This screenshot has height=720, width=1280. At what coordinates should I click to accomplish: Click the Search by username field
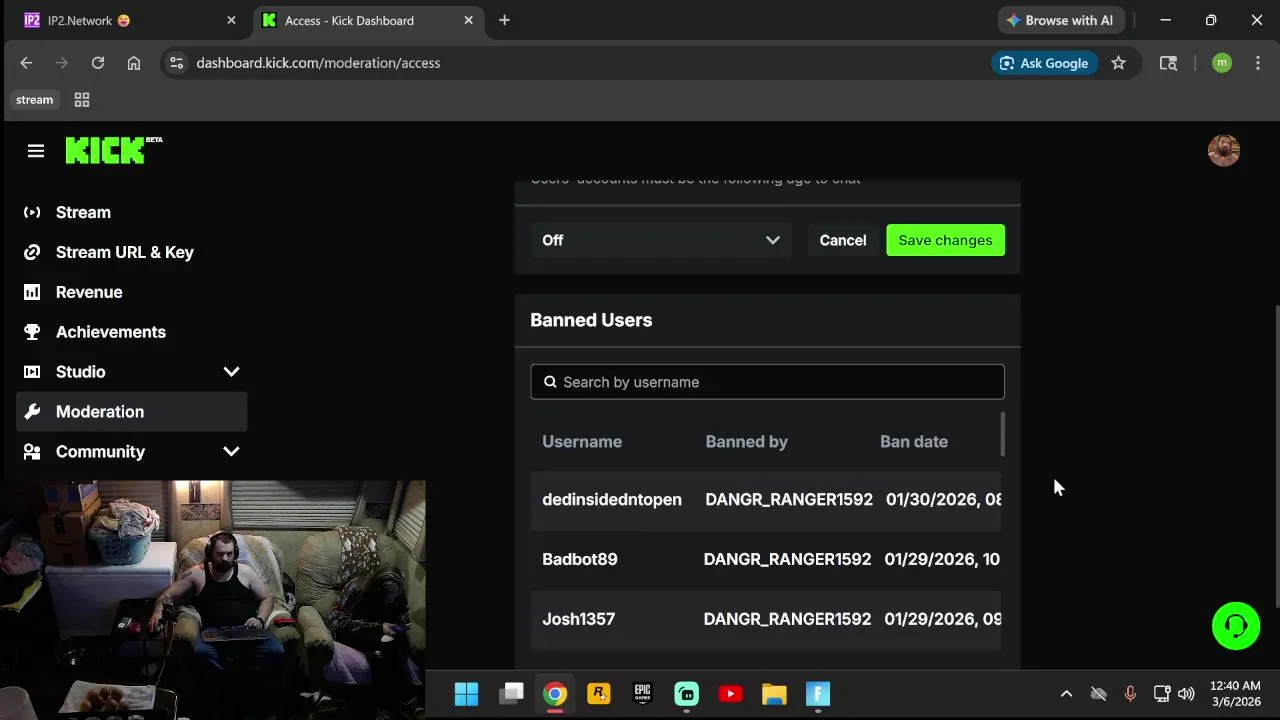click(767, 382)
